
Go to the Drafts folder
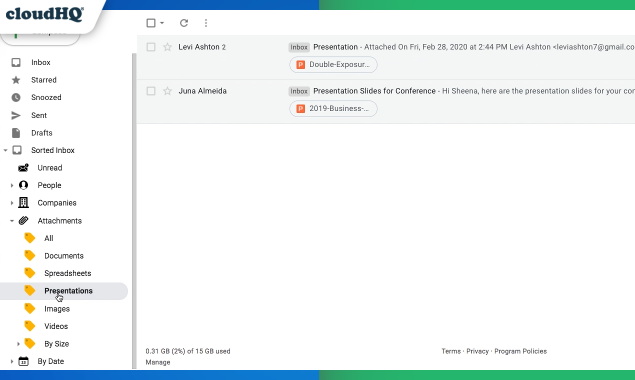pos(42,133)
